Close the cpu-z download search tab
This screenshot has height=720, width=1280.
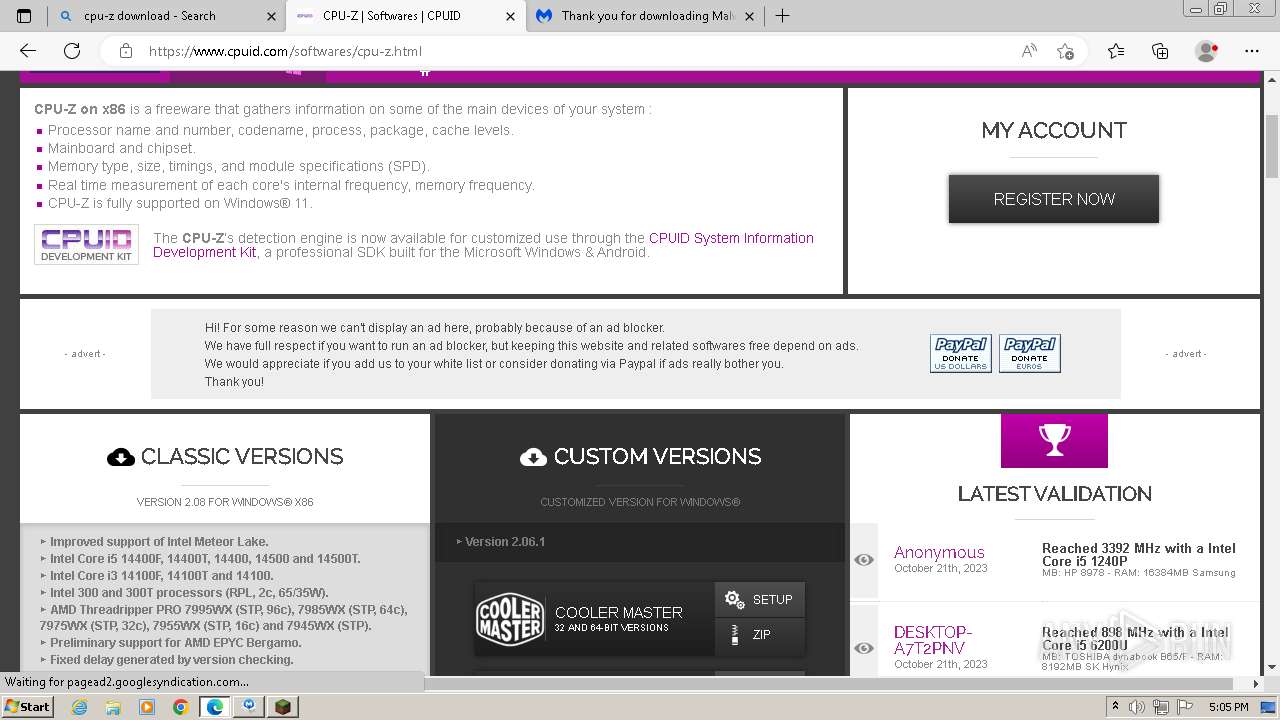click(272, 16)
